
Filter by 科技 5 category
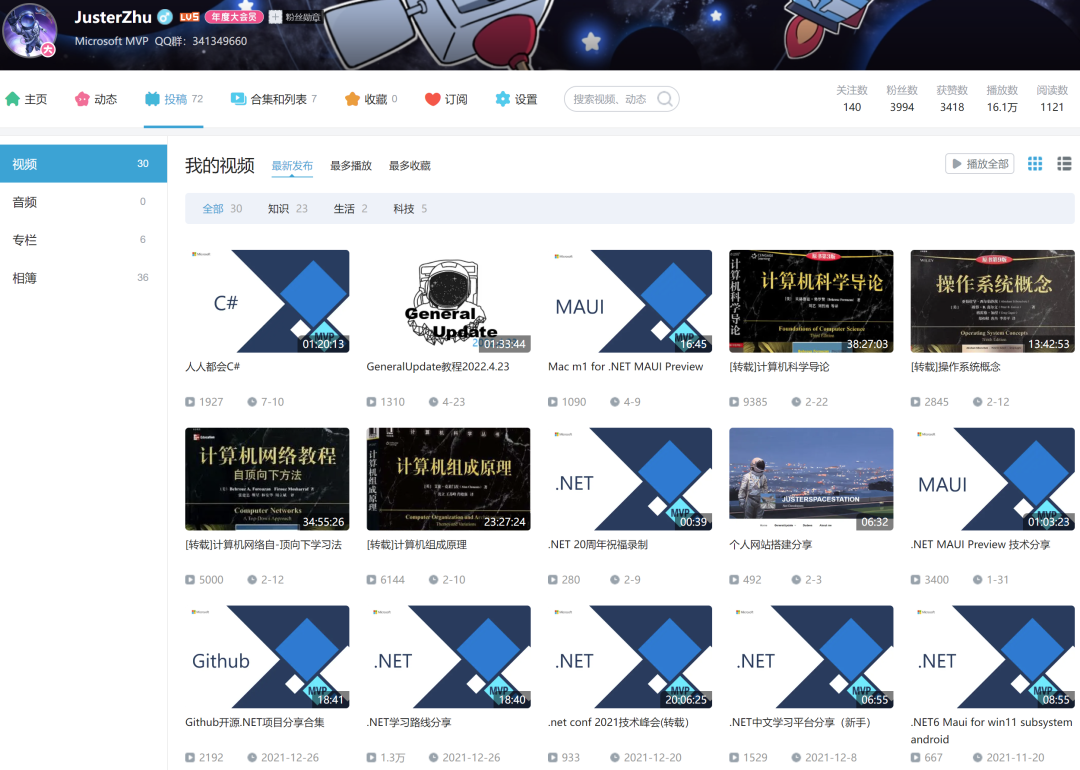point(410,209)
